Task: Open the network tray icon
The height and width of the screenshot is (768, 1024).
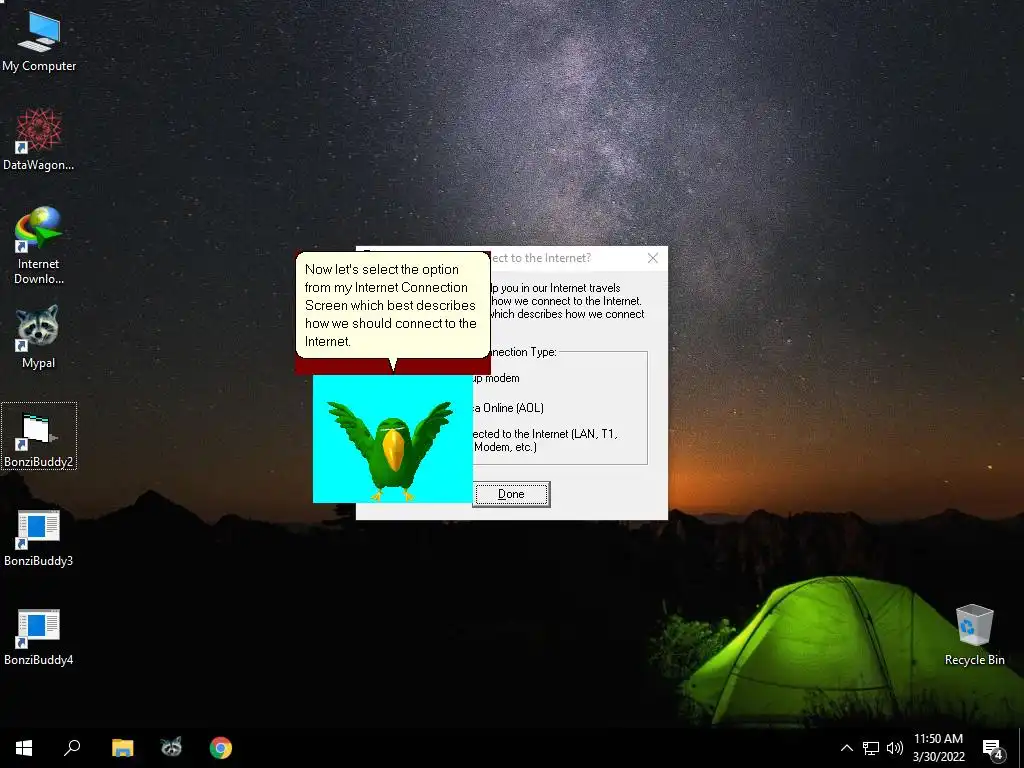Action: (x=871, y=748)
